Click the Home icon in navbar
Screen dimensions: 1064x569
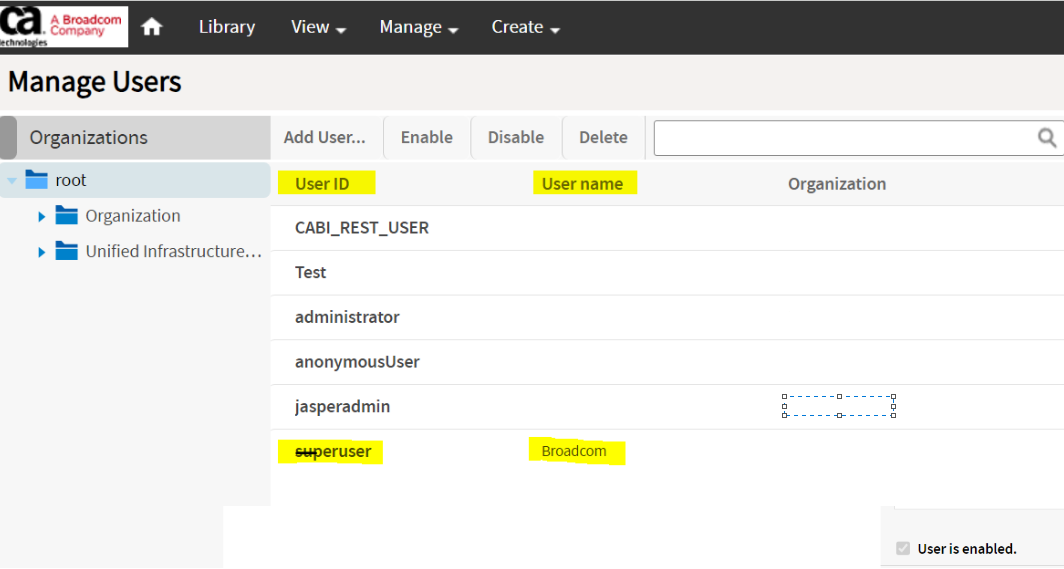coord(152,27)
